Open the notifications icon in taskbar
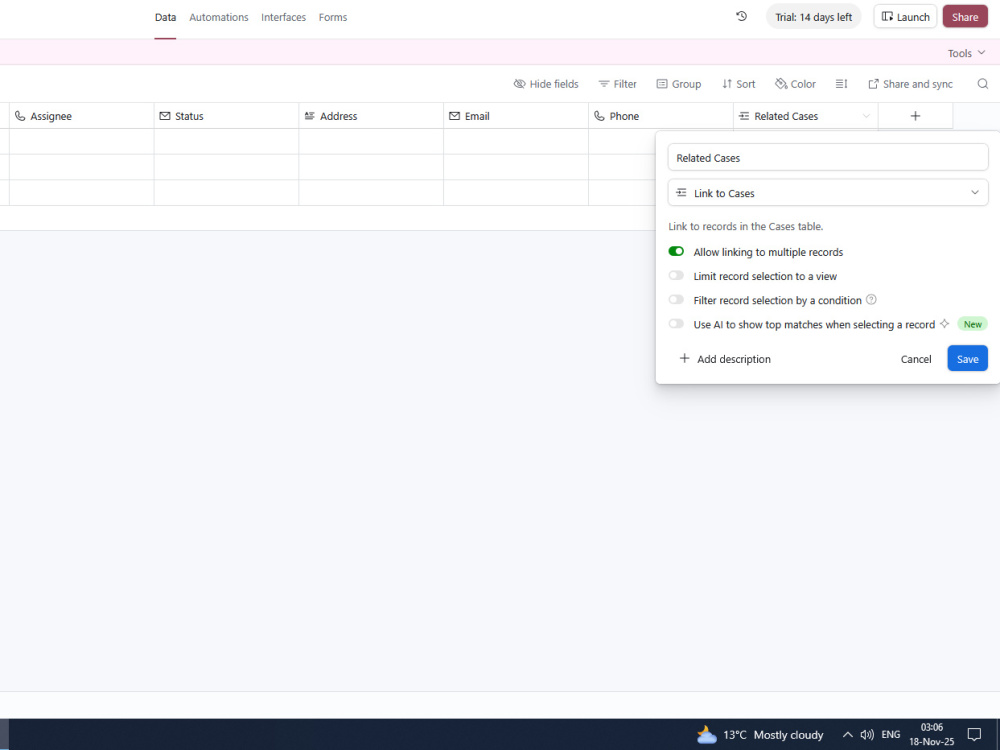This screenshot has height=750, width=1000. [x=974, y=735]
